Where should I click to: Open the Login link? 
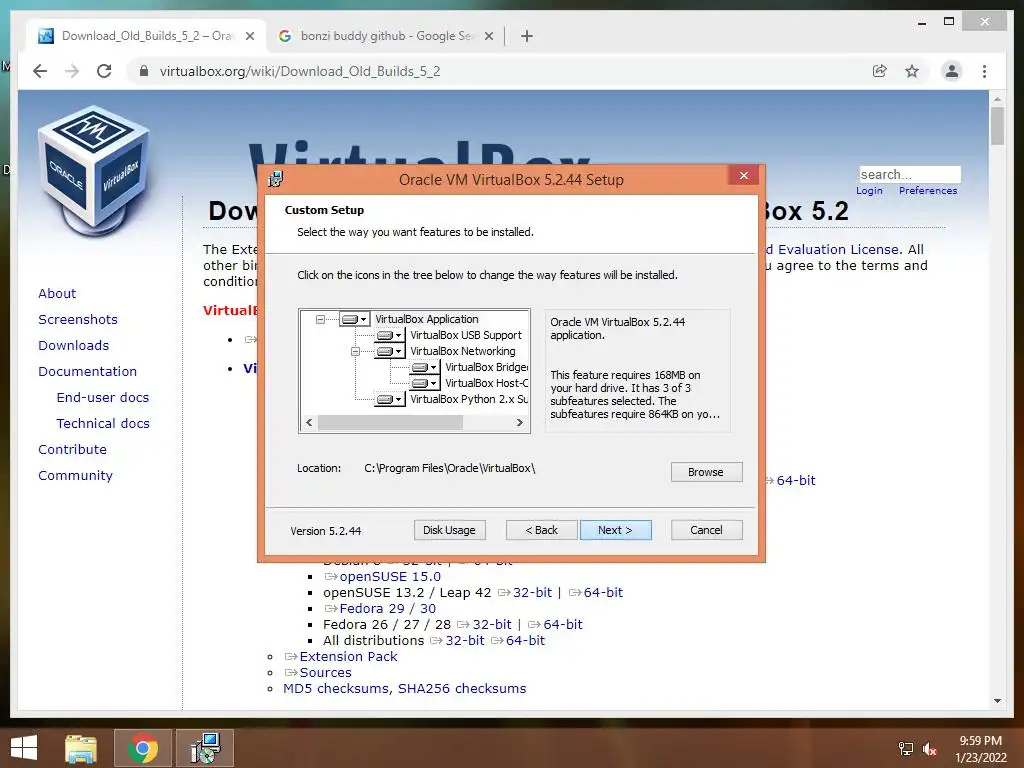pos(869,191)
